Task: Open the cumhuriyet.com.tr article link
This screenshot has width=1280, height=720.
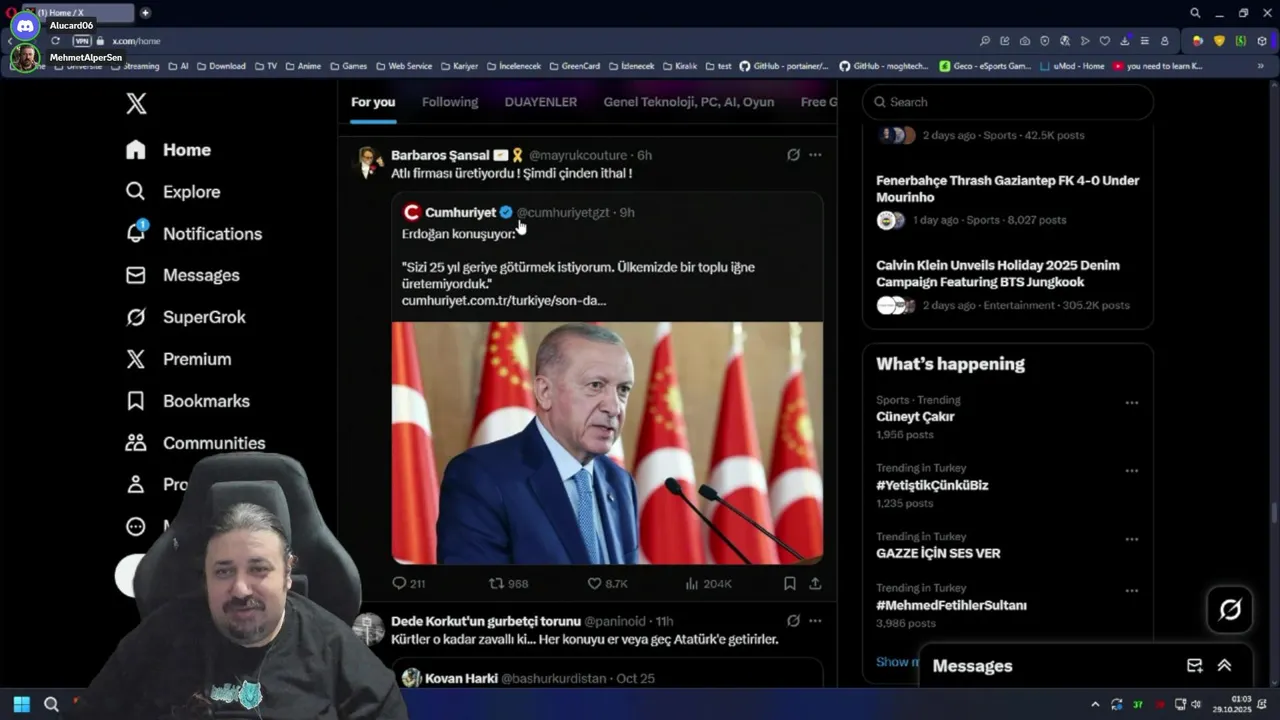Action: click(x=504, y=300)
